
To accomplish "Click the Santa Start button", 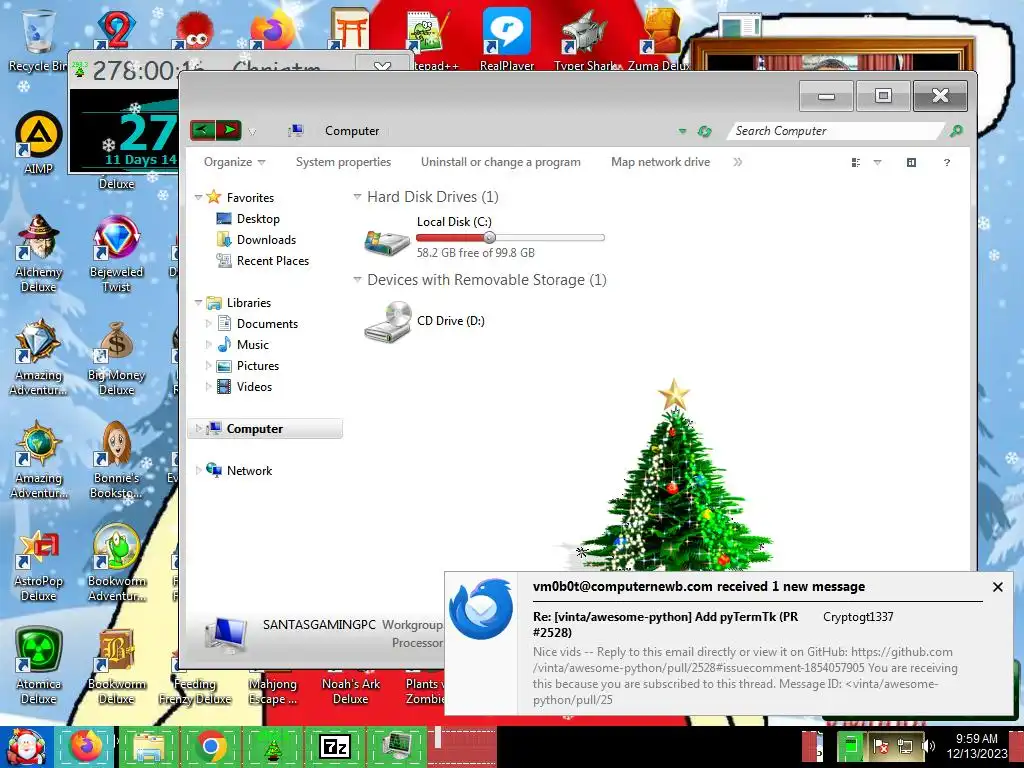I will [x=25, y=746].
